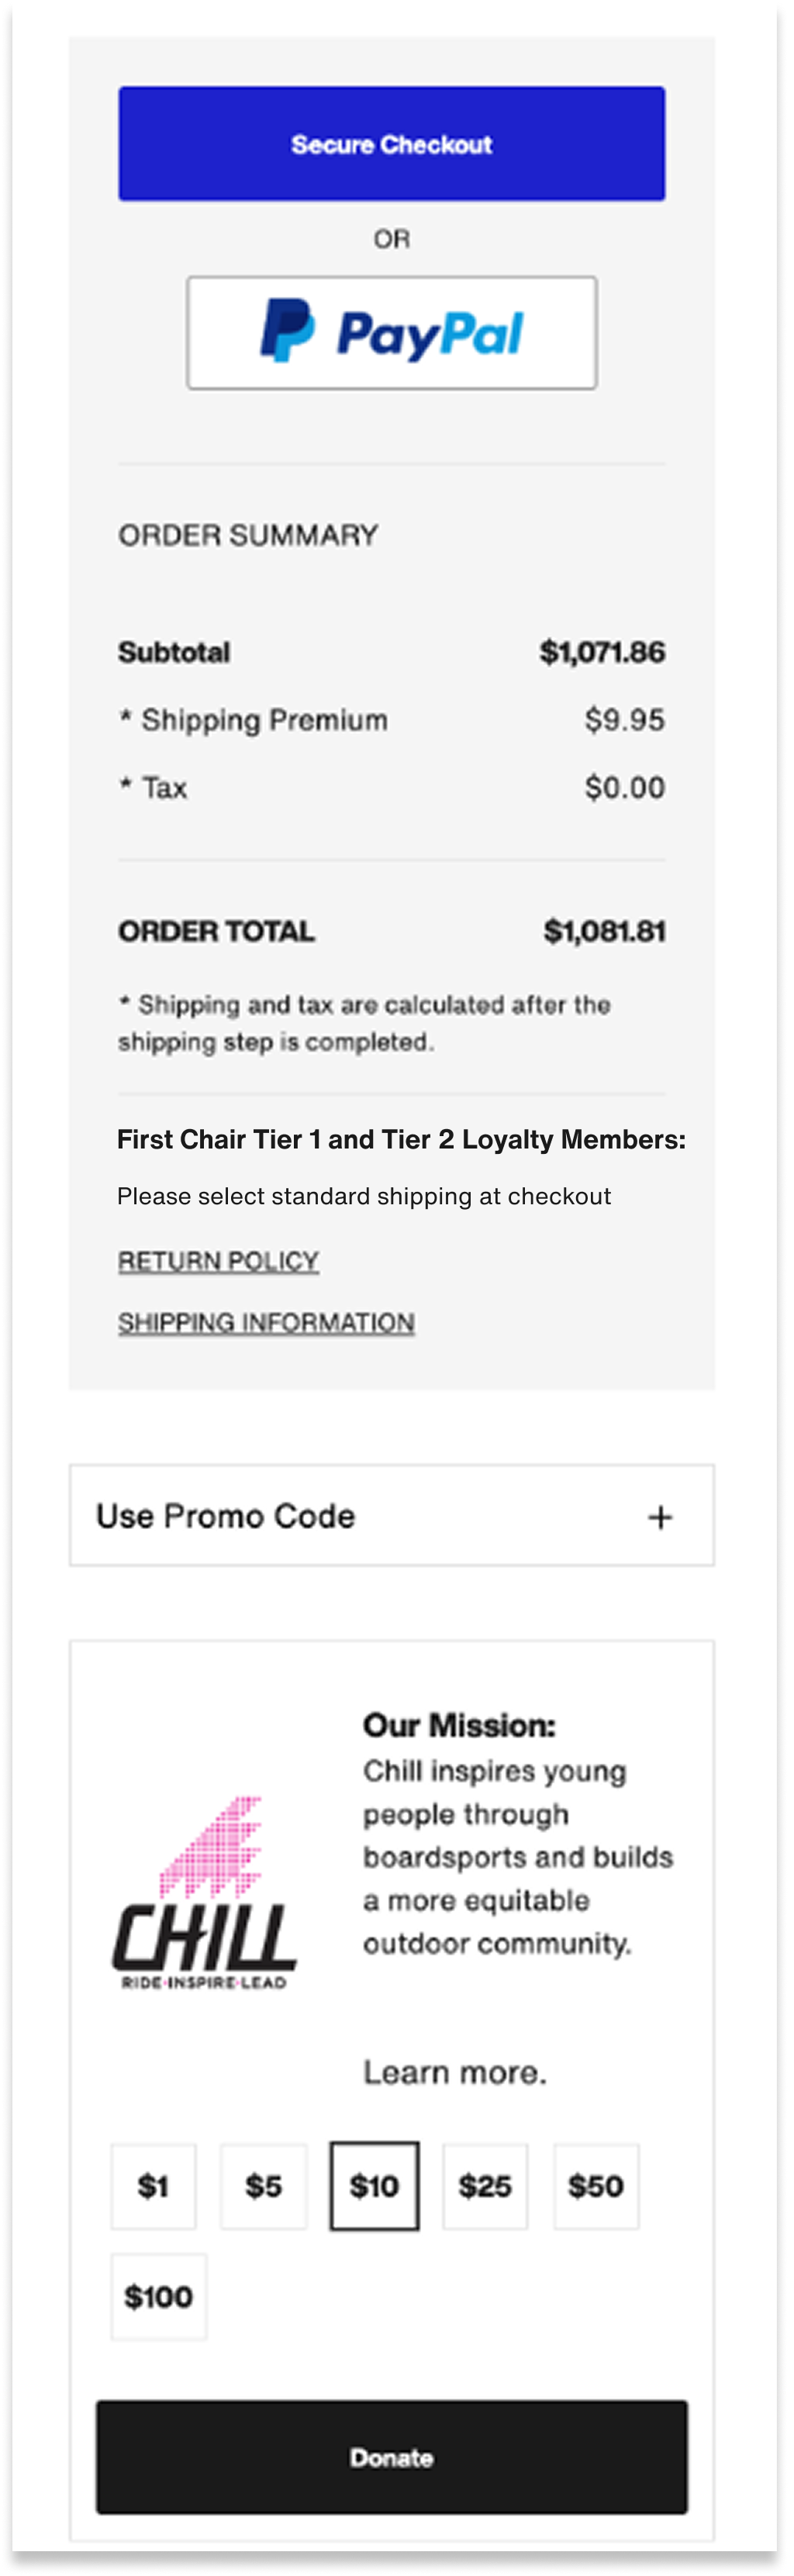Choose the $10 donation option
794x2576 pixels.
(x=374, y=2187)
